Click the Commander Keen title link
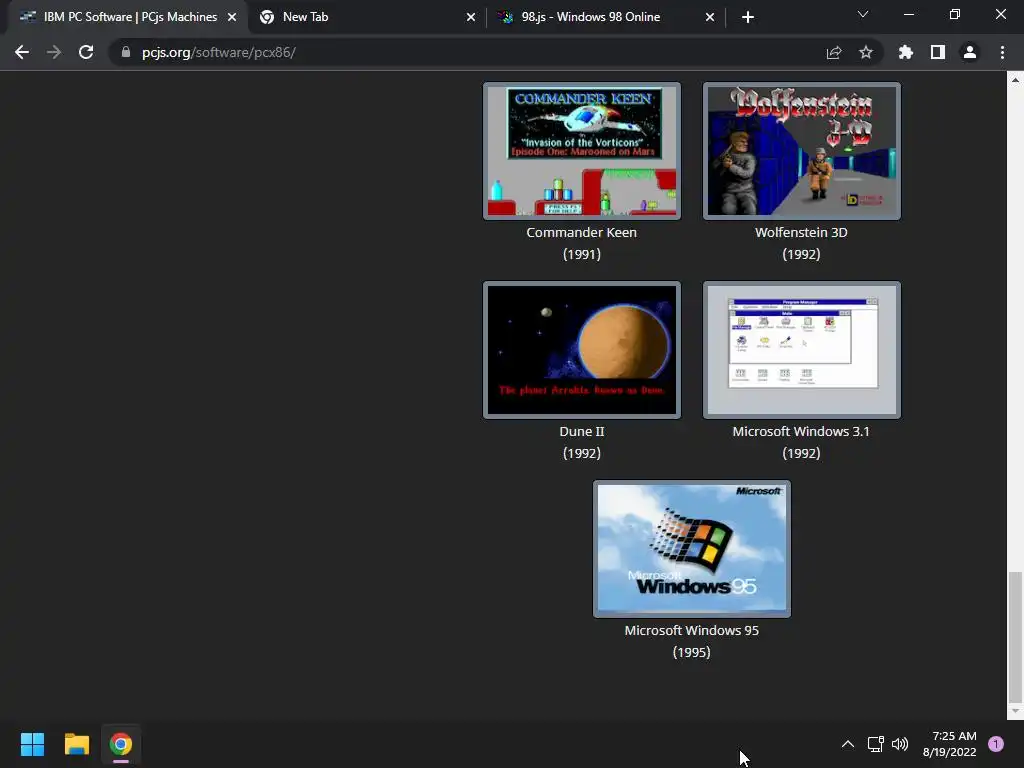 (581, 232)
